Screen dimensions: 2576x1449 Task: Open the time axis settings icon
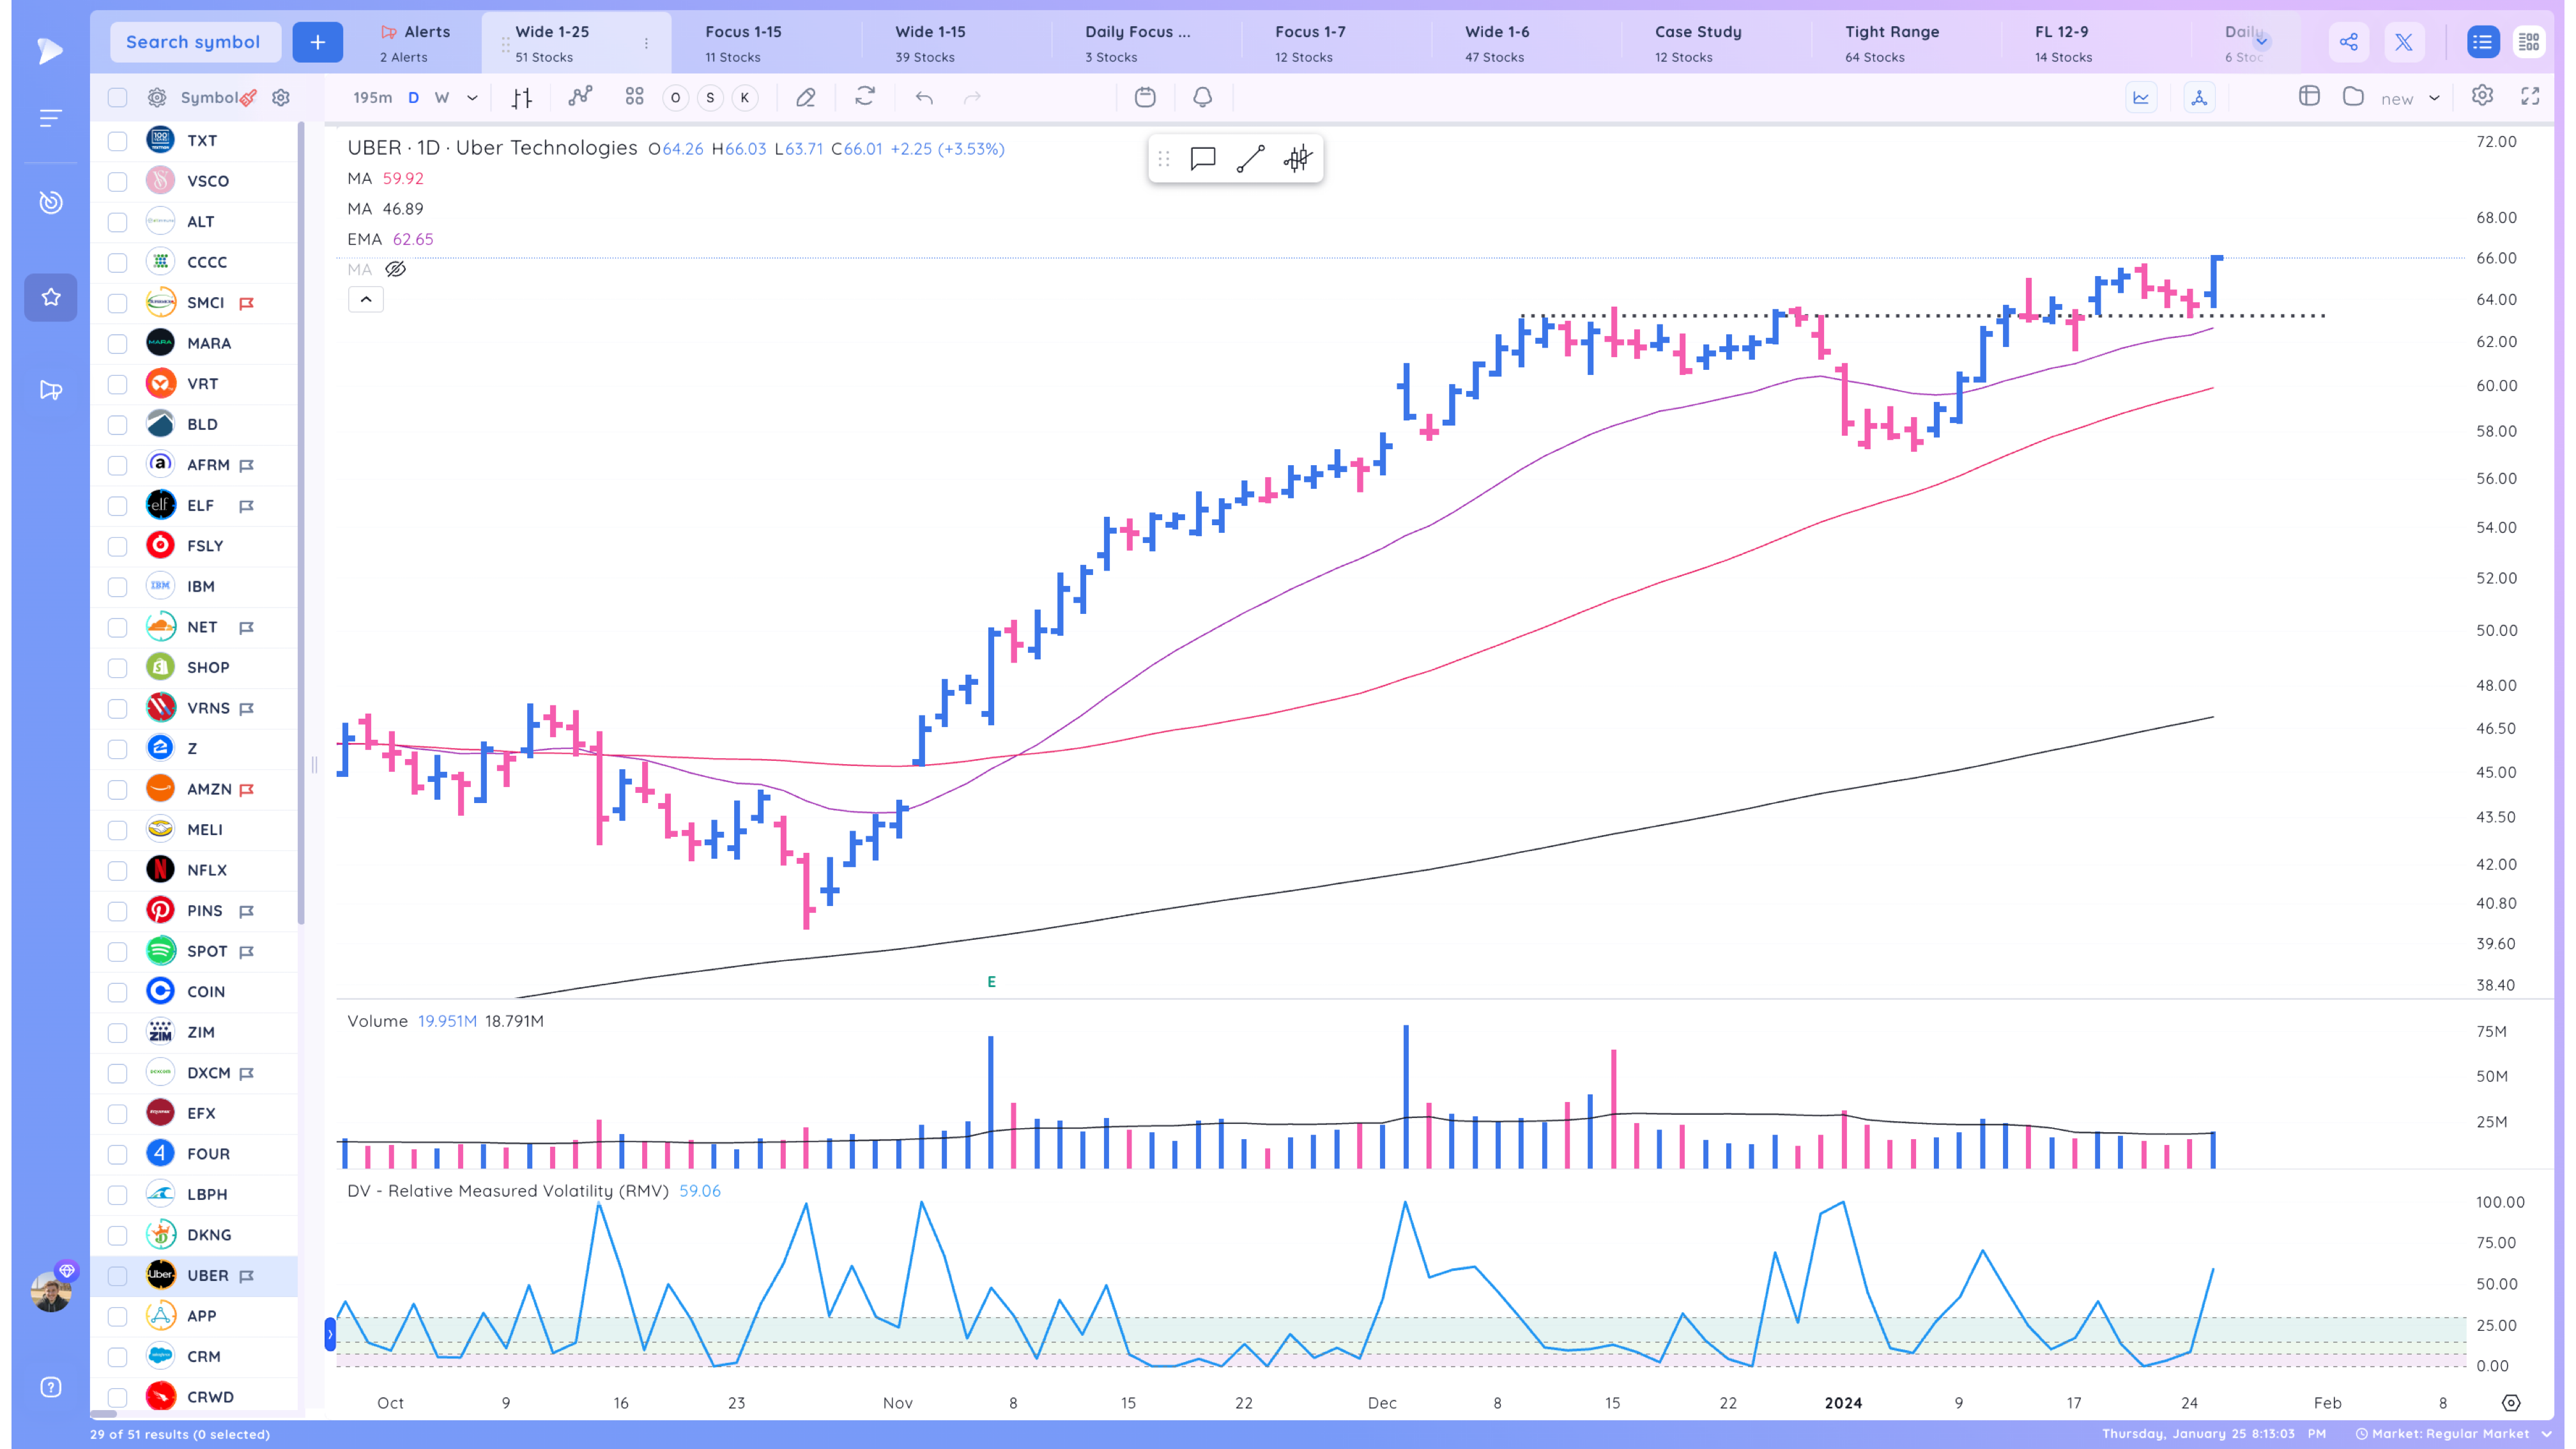click(2511, 1403)
